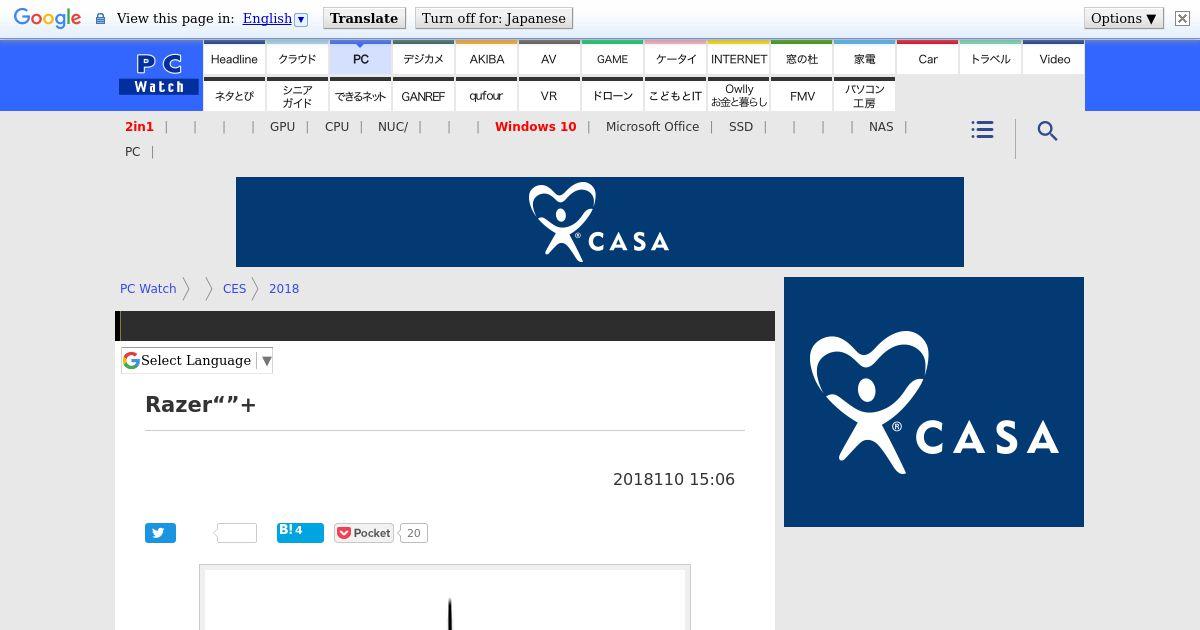1200x630 pixels.
Task: Open the qufour tab
Action: pyautogui.click(x=486, y=95)
